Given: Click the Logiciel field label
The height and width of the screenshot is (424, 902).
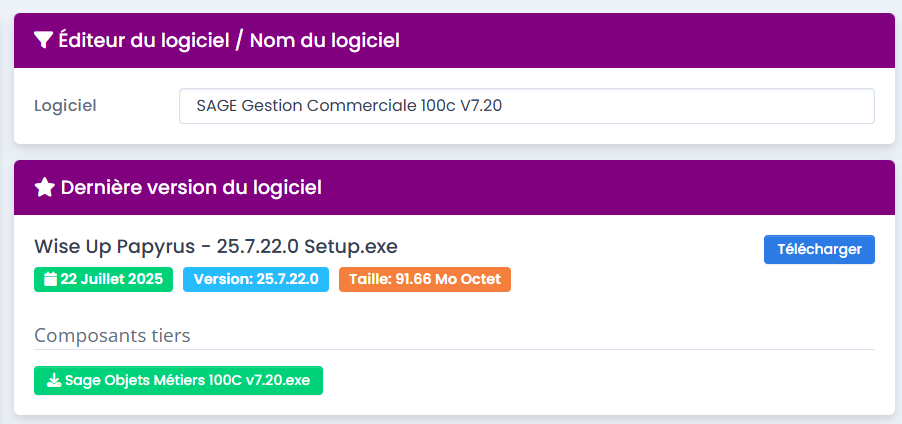Looking at the screenshot, I should point(65,105).
